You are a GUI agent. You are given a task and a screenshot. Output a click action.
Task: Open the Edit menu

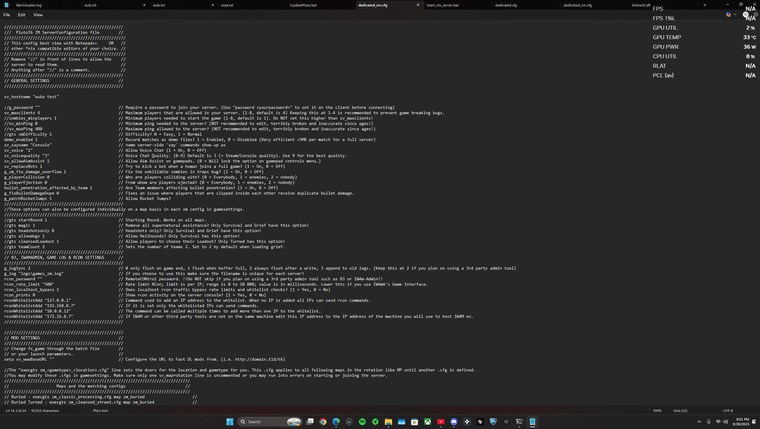coord(21,15)
